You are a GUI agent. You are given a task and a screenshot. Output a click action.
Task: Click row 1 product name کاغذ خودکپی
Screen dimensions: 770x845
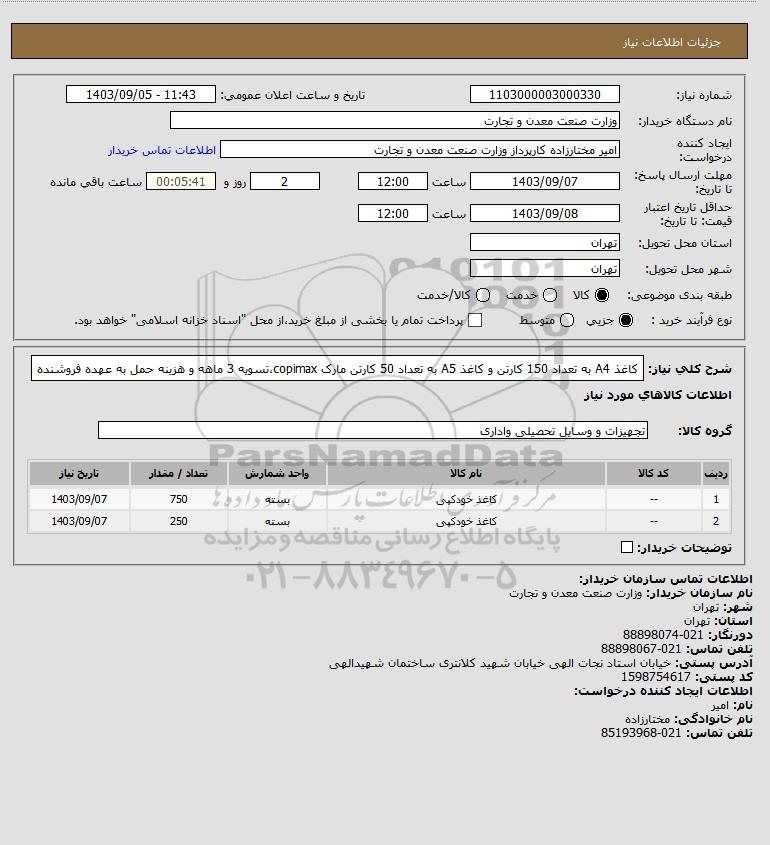point(466,500)
